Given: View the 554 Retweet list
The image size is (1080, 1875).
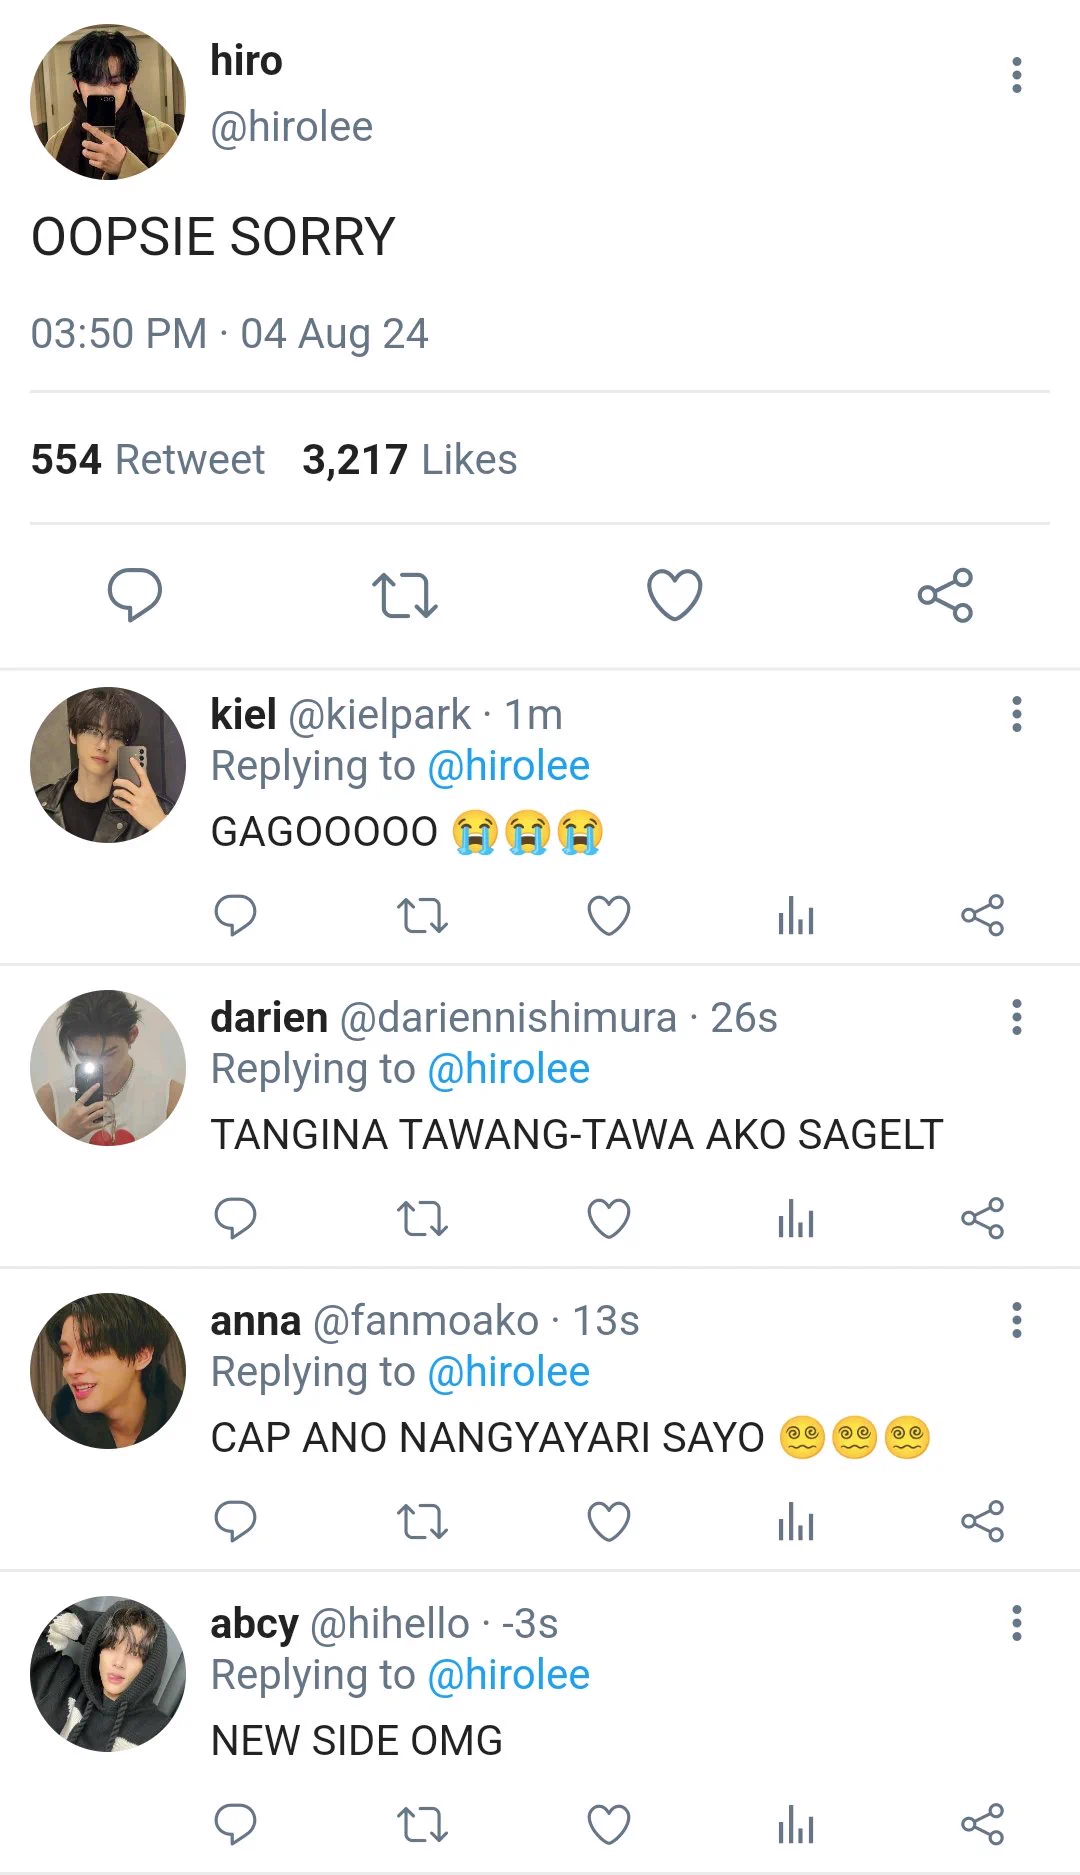Looking at the screenshot, I should point(148,460).
